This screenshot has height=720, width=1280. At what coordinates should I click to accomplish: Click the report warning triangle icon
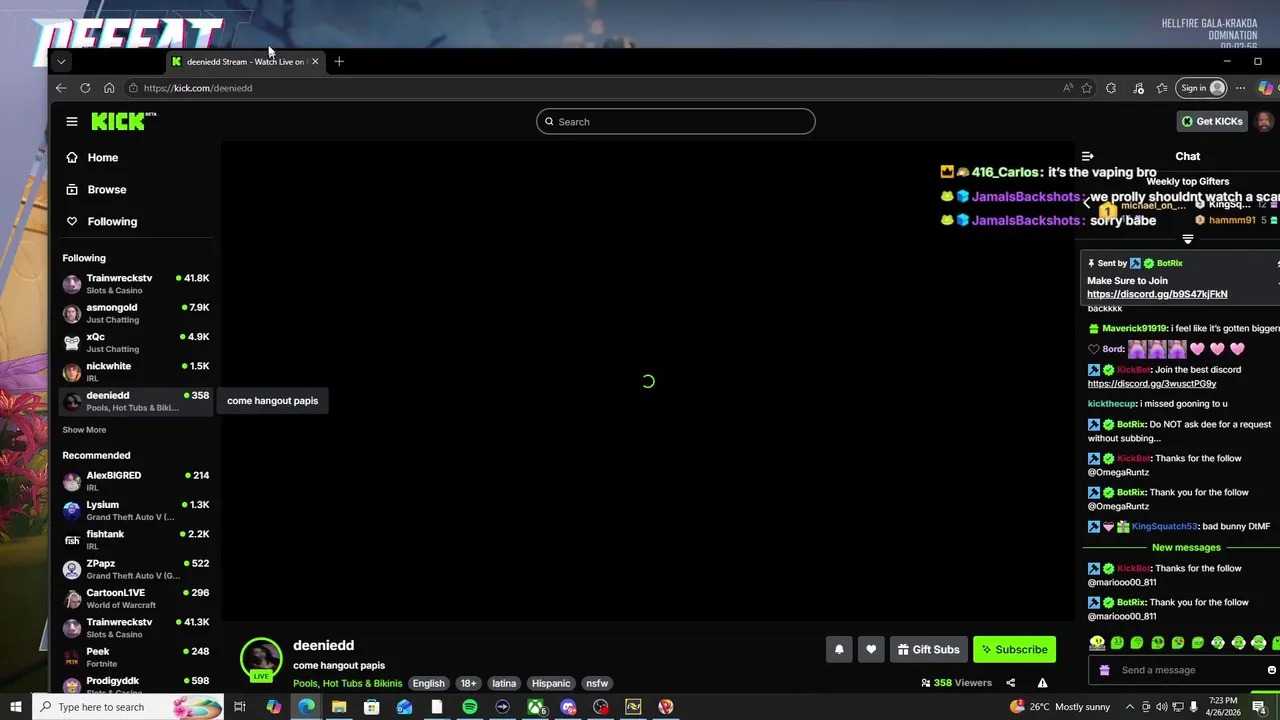point(1042,683)
